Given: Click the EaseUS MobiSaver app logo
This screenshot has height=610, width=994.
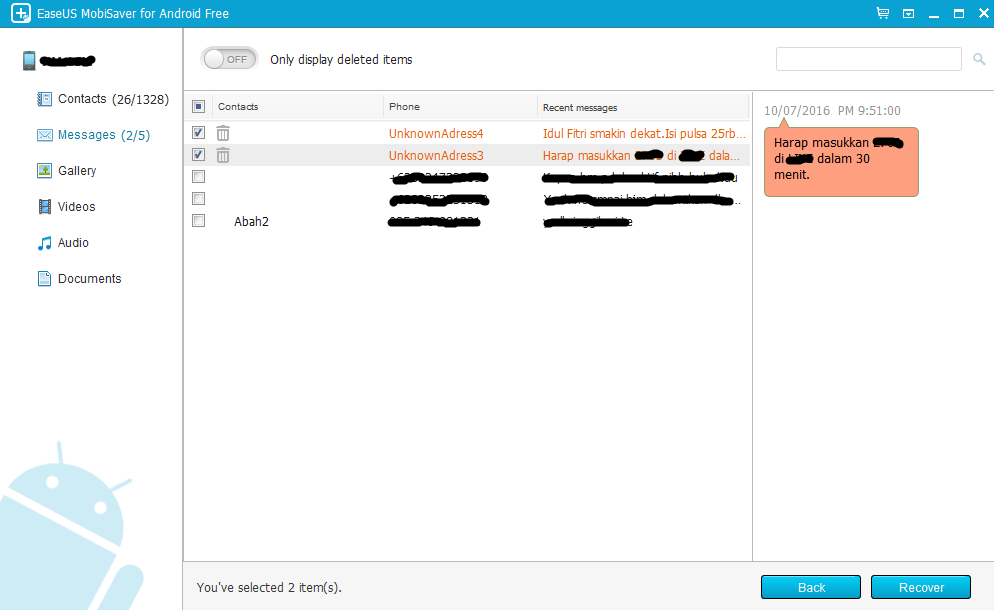Looking at the screenshot, I should (21, 13).
